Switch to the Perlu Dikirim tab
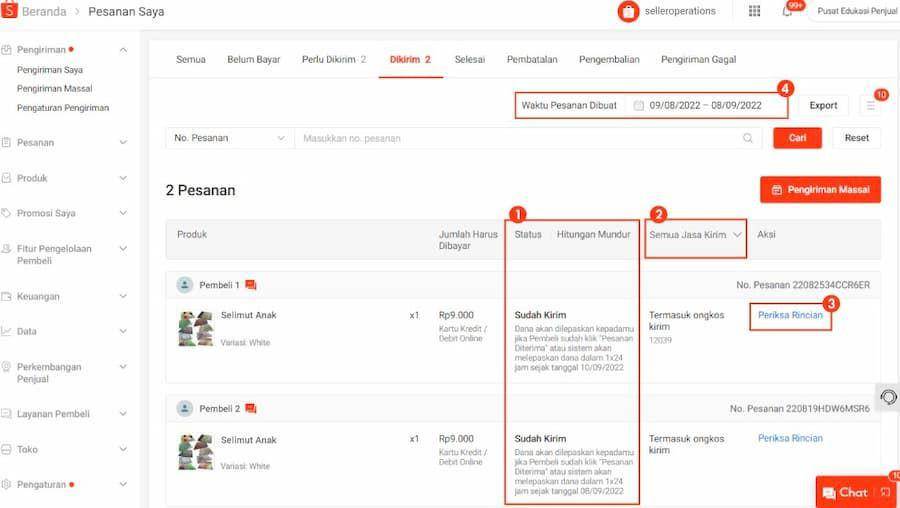This screenshot has height=508, width=900. coord(334,59)
